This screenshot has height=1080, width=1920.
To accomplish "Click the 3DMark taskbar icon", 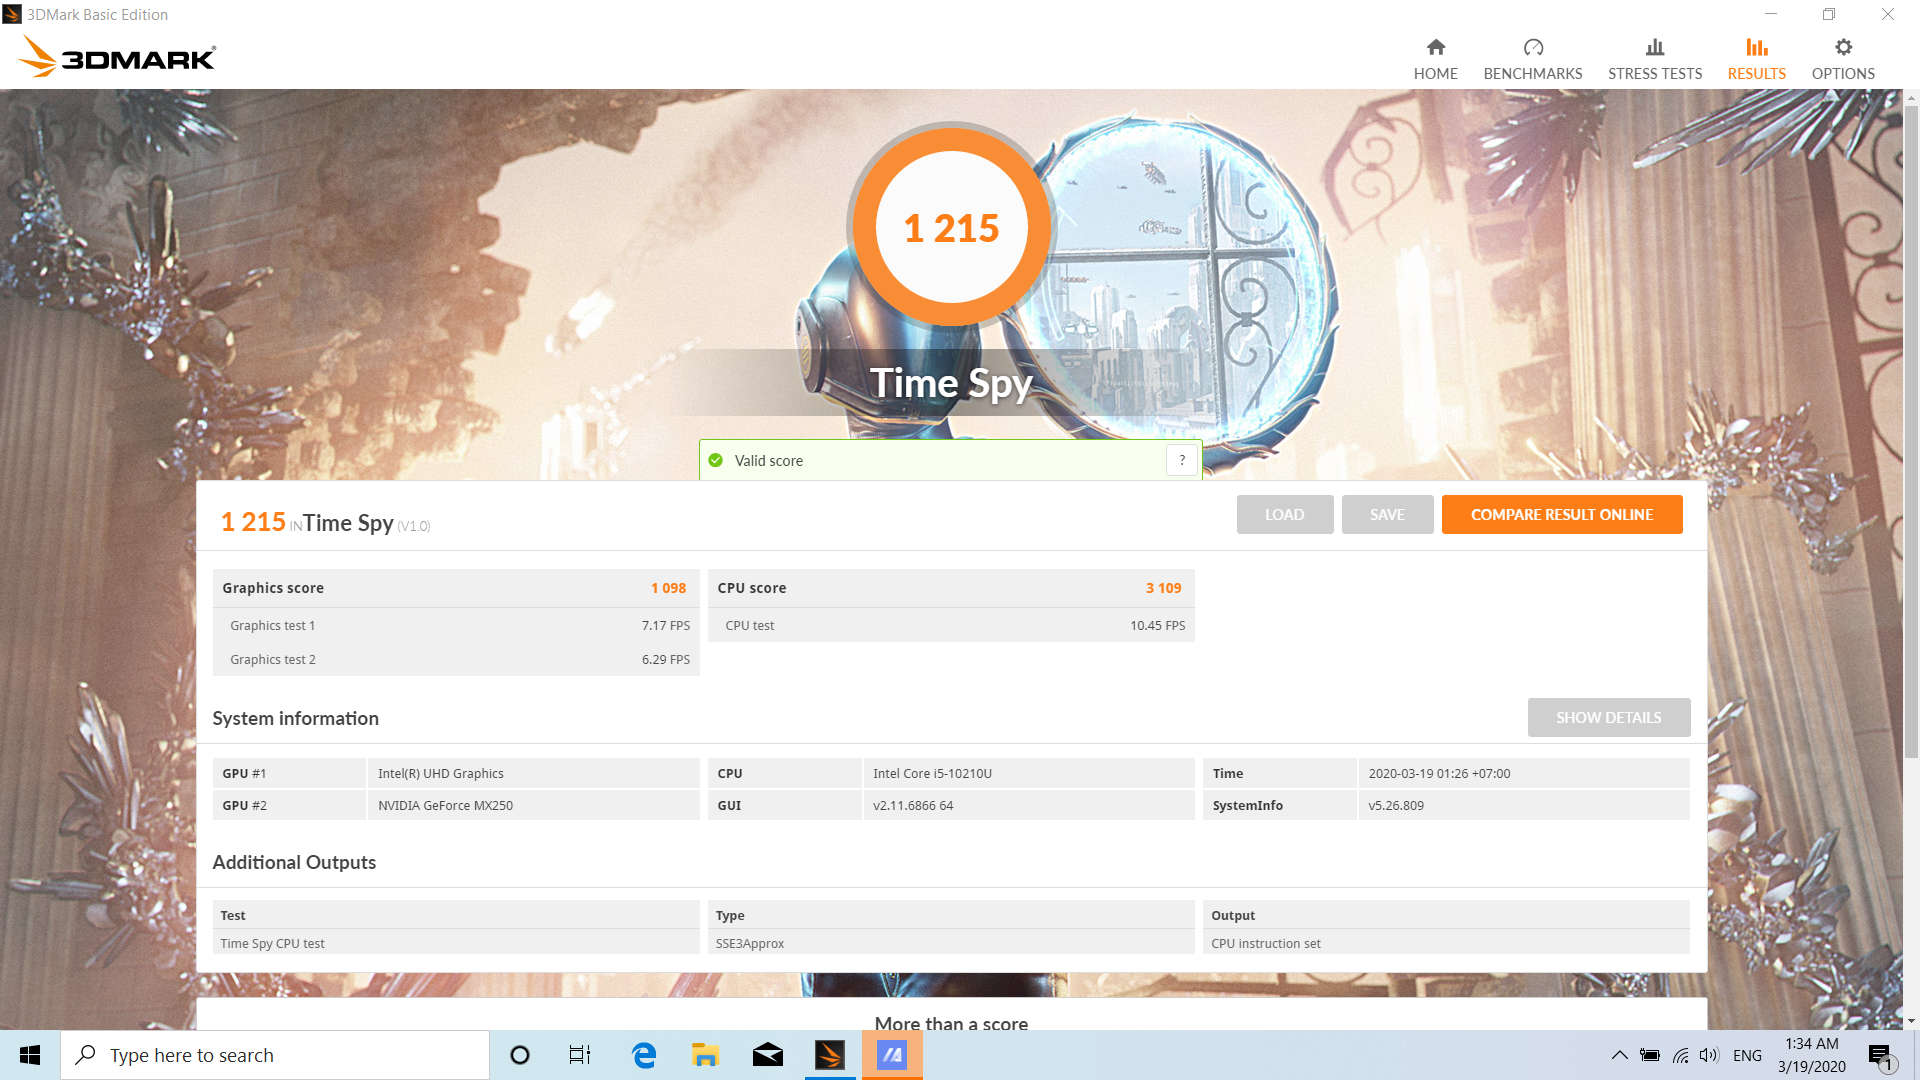I will point(830,1055).
